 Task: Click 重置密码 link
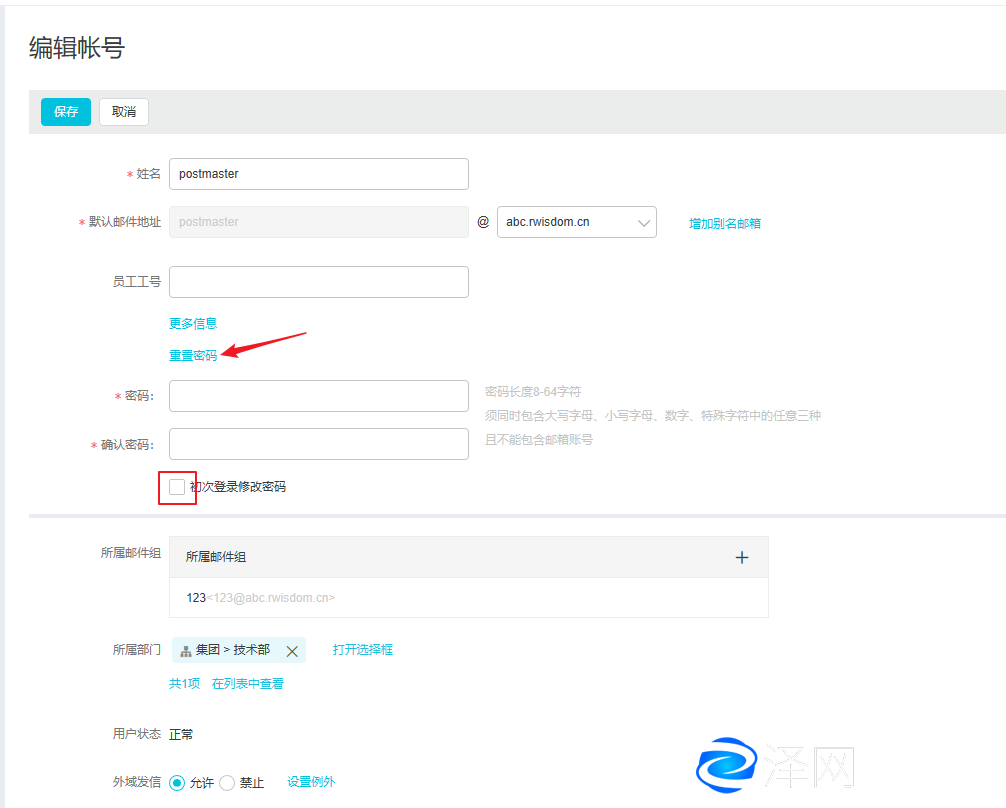[x=193, y=355]
